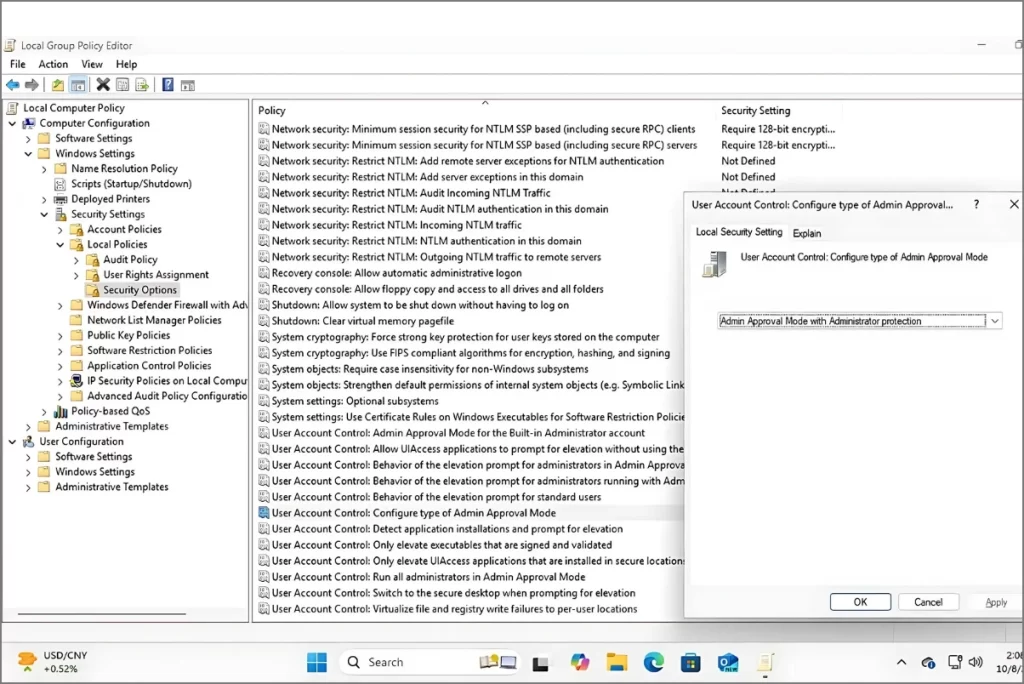Viewport: 1024px width, 684px height.
Task: Open File Explorer from taskbar
Action: (616, 662)
